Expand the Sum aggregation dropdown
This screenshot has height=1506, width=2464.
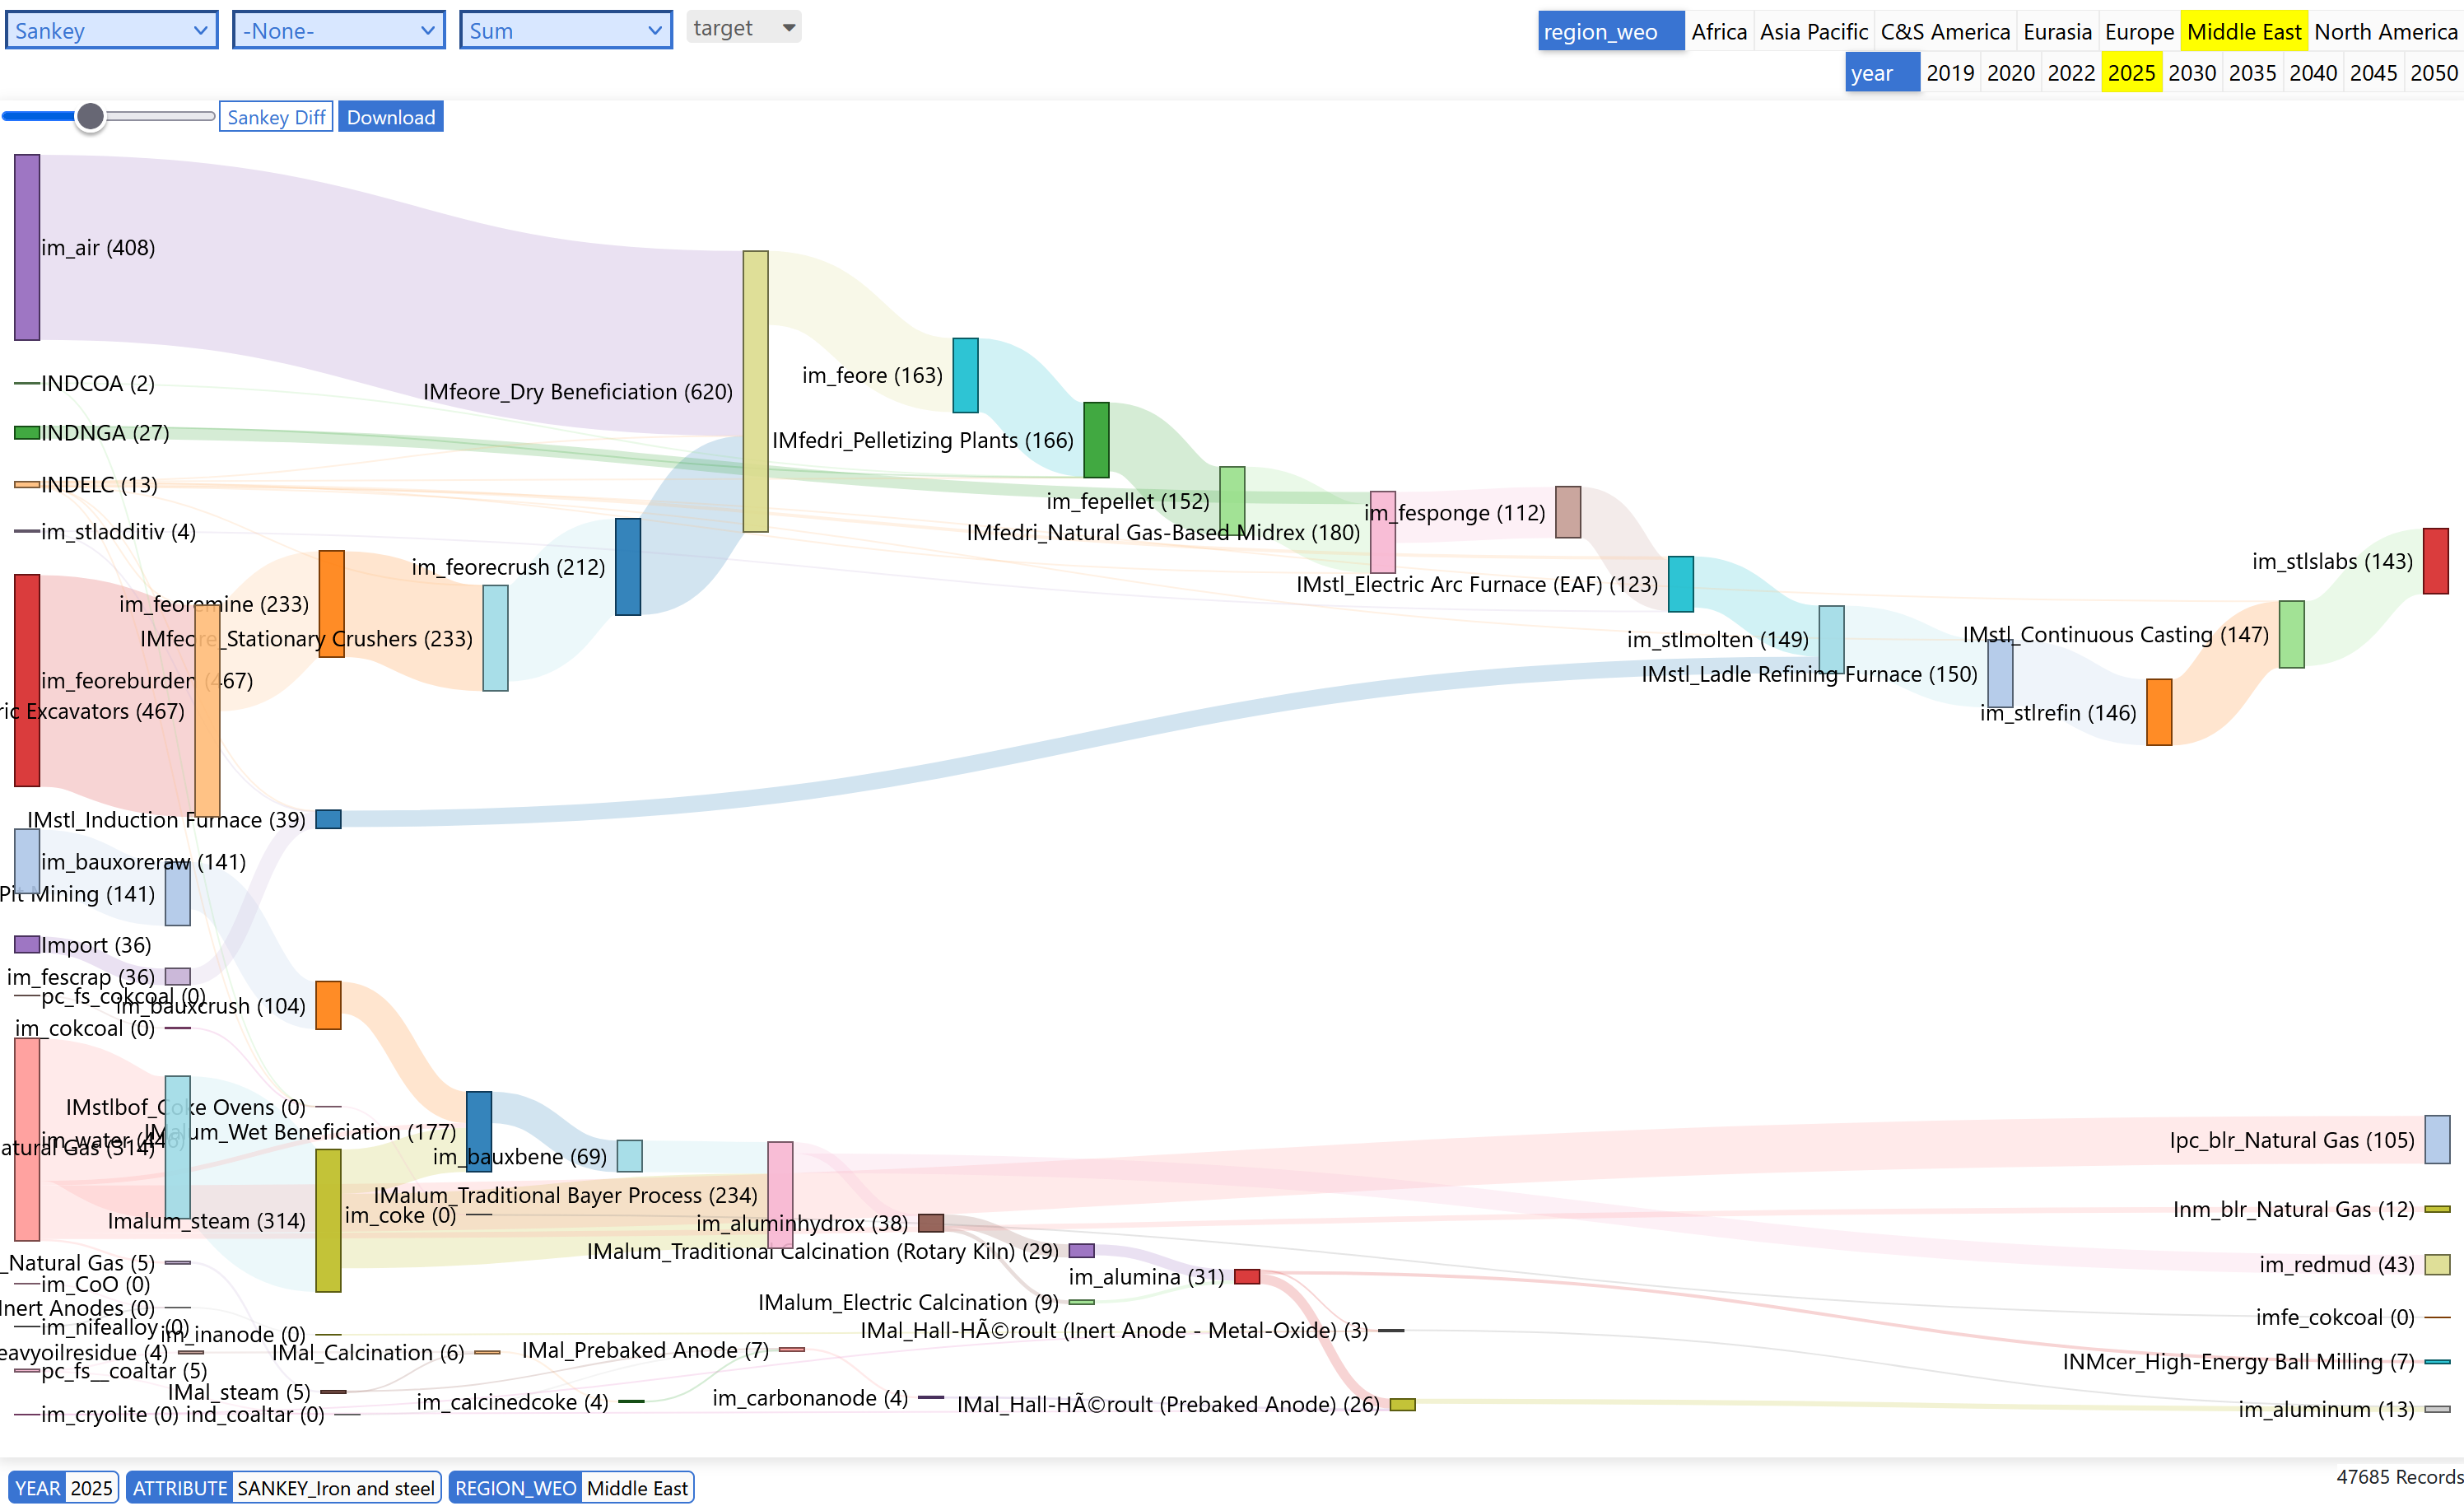point(566,30)
